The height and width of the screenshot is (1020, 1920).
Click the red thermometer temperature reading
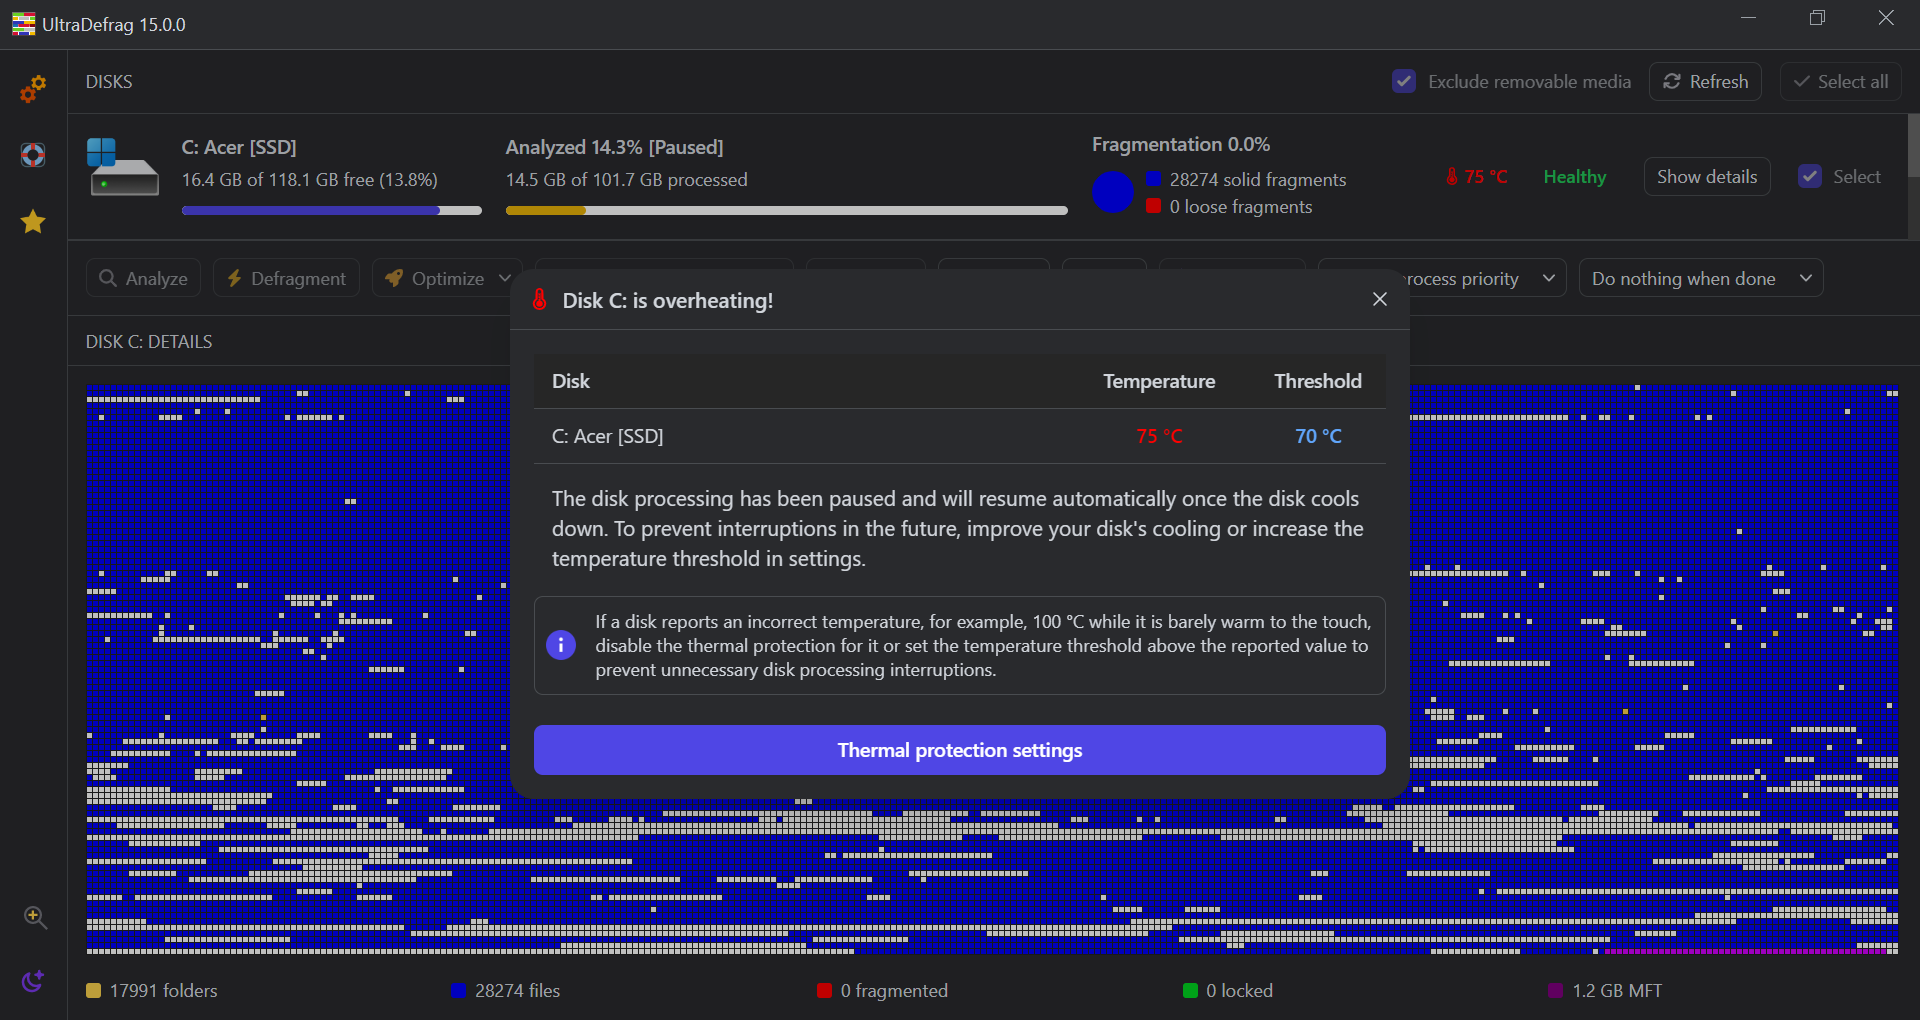1476,177
